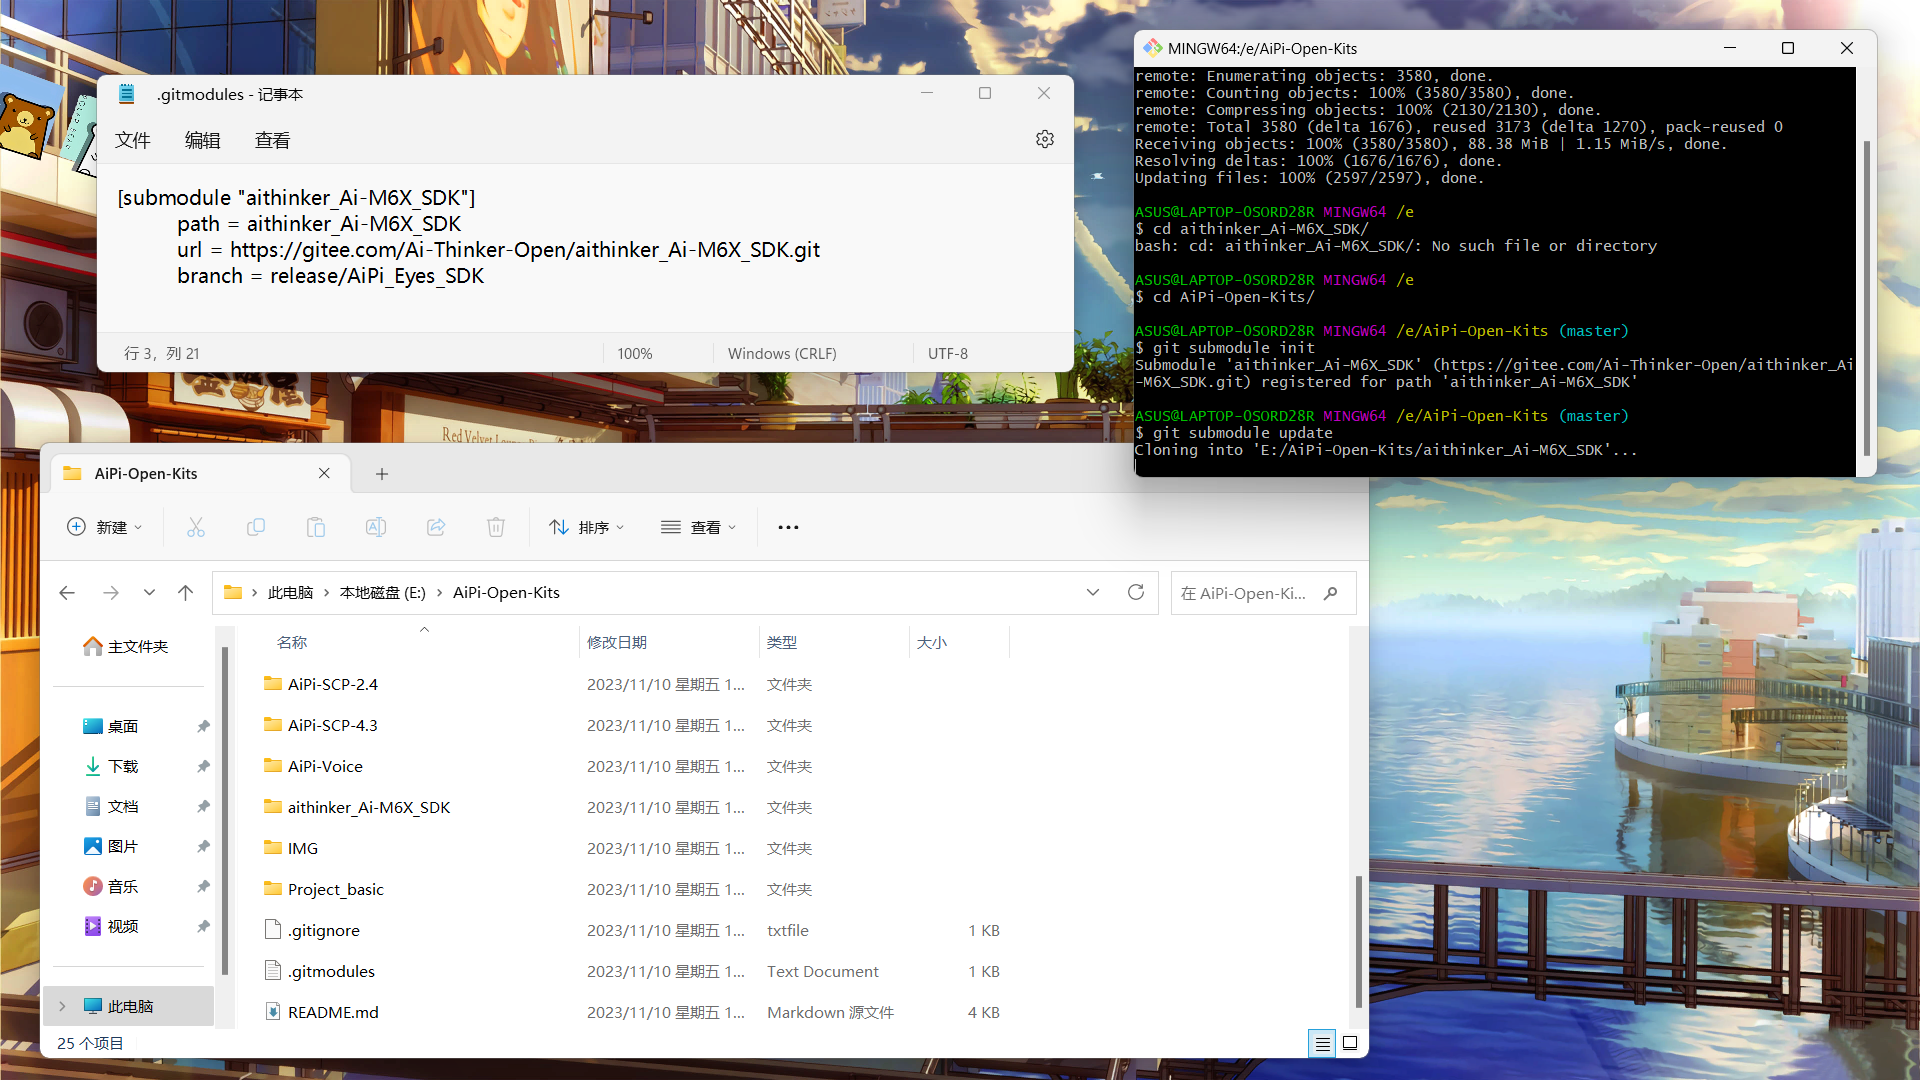Viewport: 1920px width, 1080px height.
Task: Click the Explorer file list scrollbar
Action: coord(1358,940)
